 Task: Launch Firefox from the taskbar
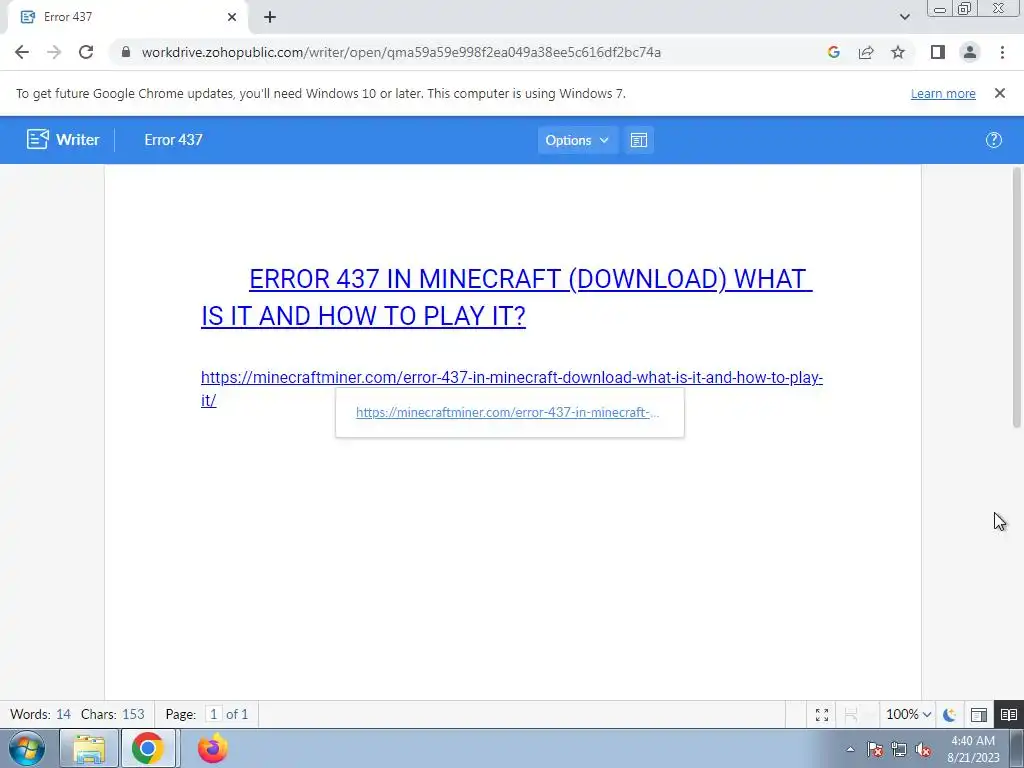212,748
